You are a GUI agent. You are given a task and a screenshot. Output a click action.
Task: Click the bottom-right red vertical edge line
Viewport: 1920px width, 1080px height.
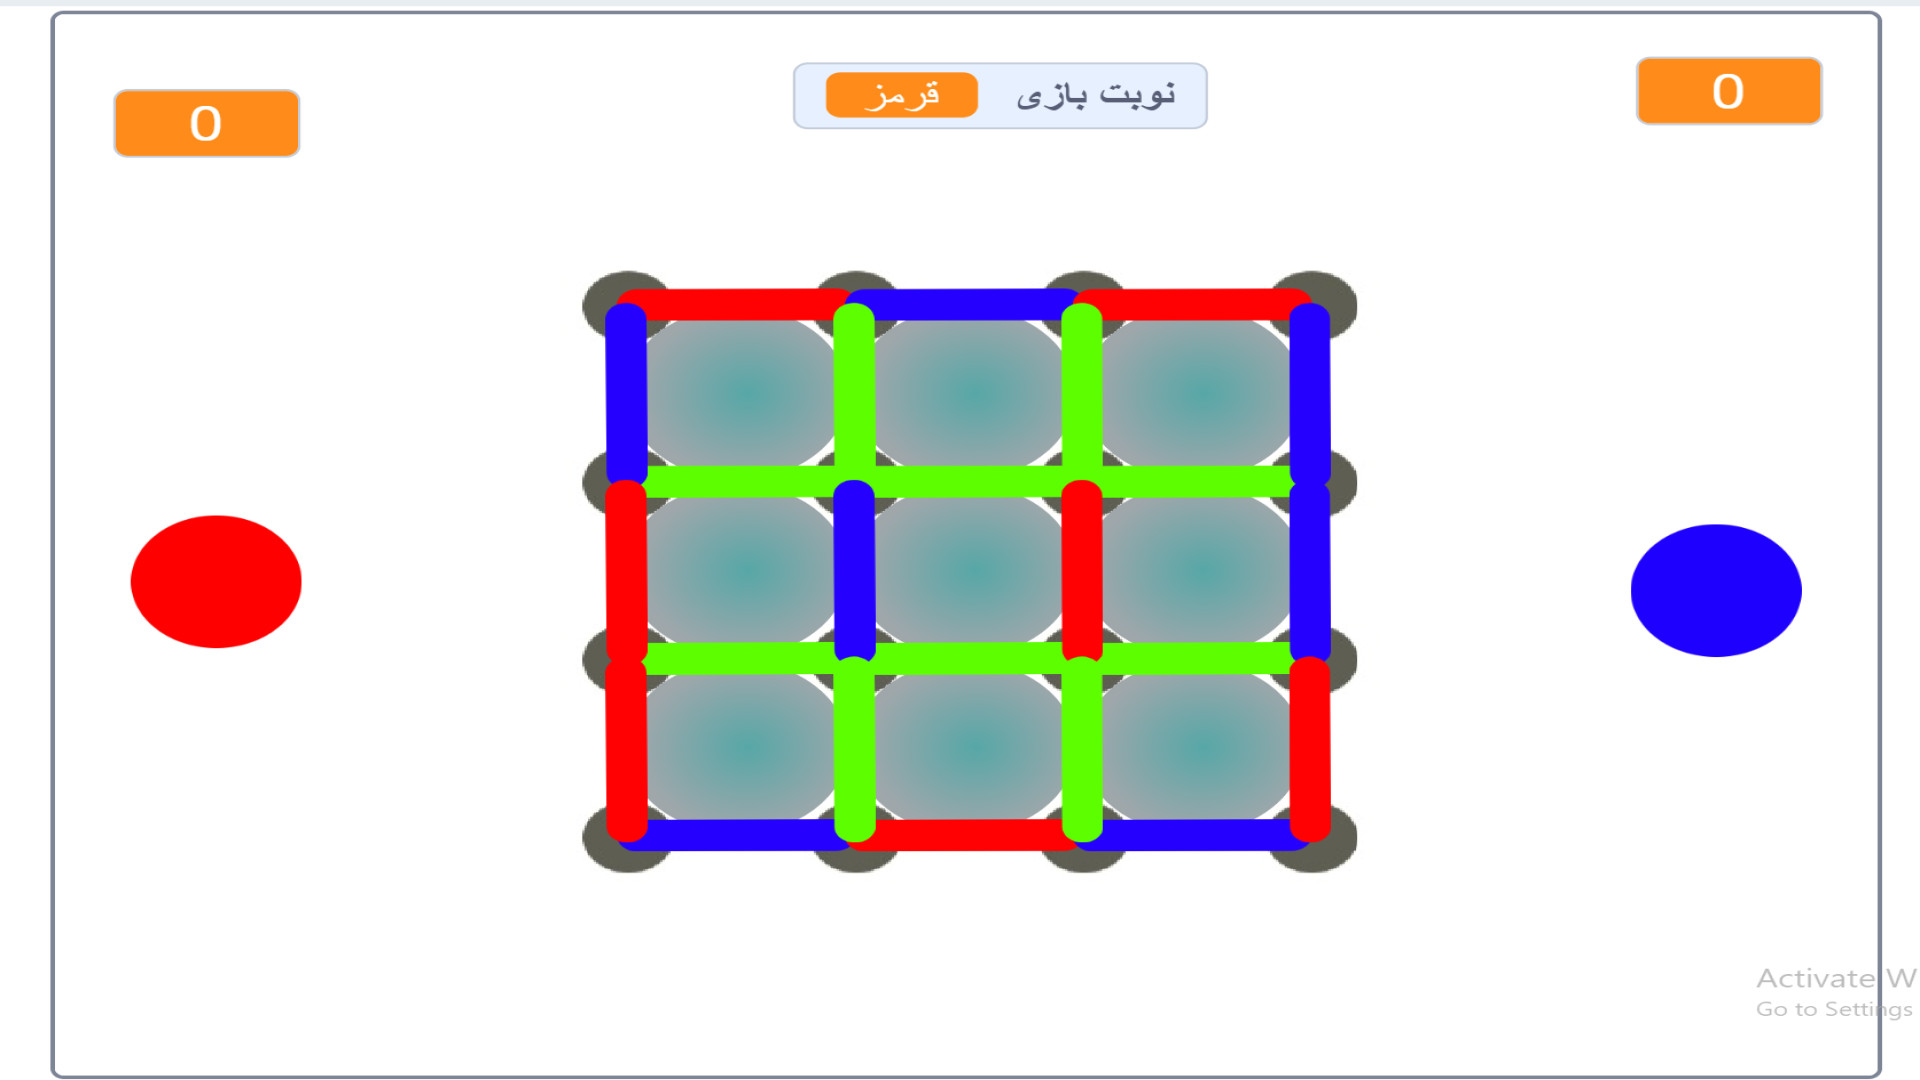(x=1310, y=747)
